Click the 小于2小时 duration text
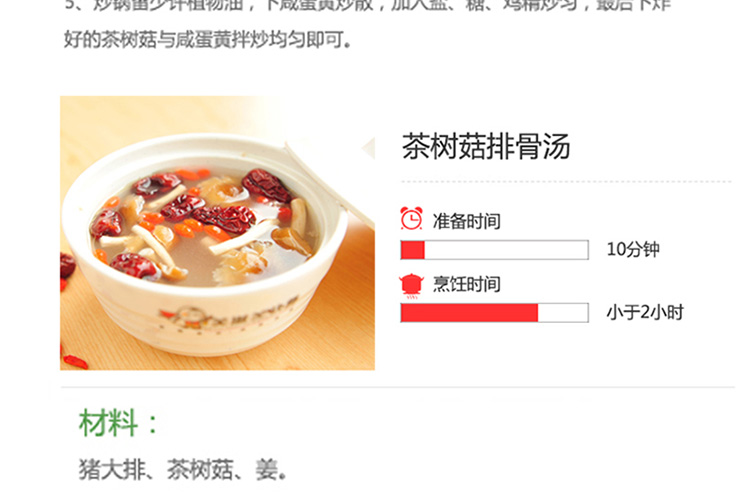The width and height of the screenshot is (750, 500). pos(645,312)
